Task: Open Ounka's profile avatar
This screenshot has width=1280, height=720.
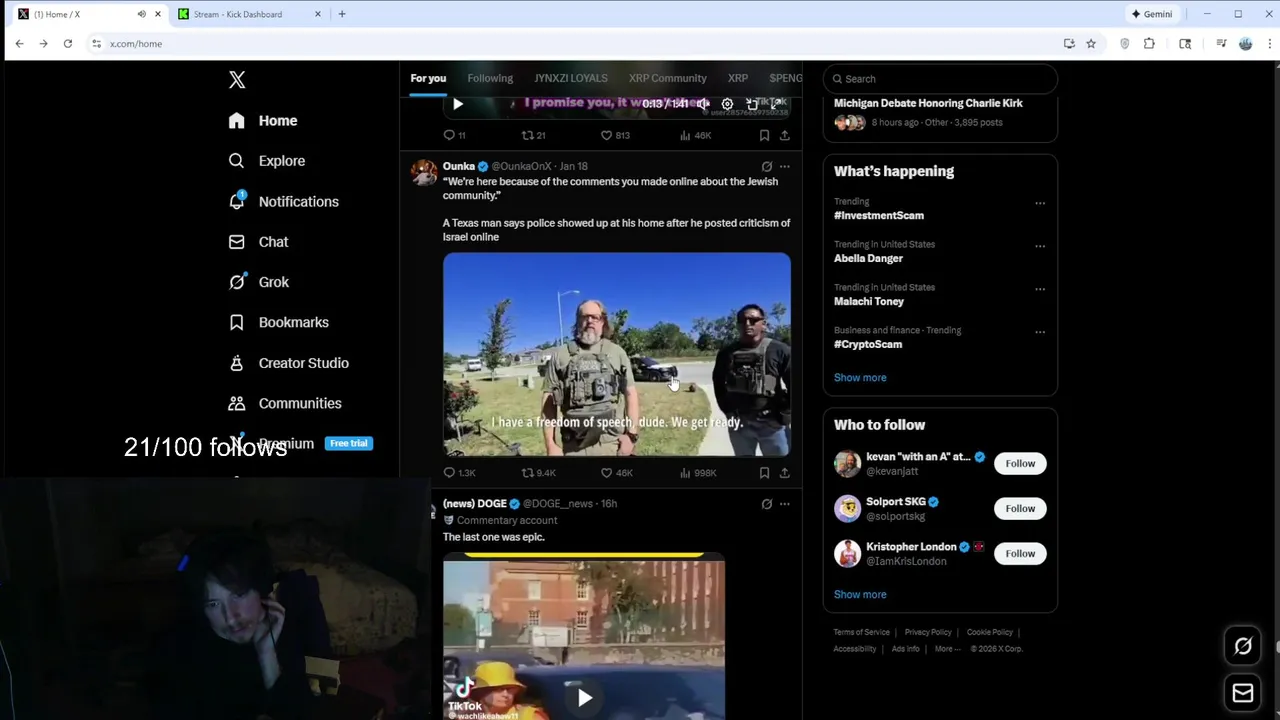Action: point(424,173)
